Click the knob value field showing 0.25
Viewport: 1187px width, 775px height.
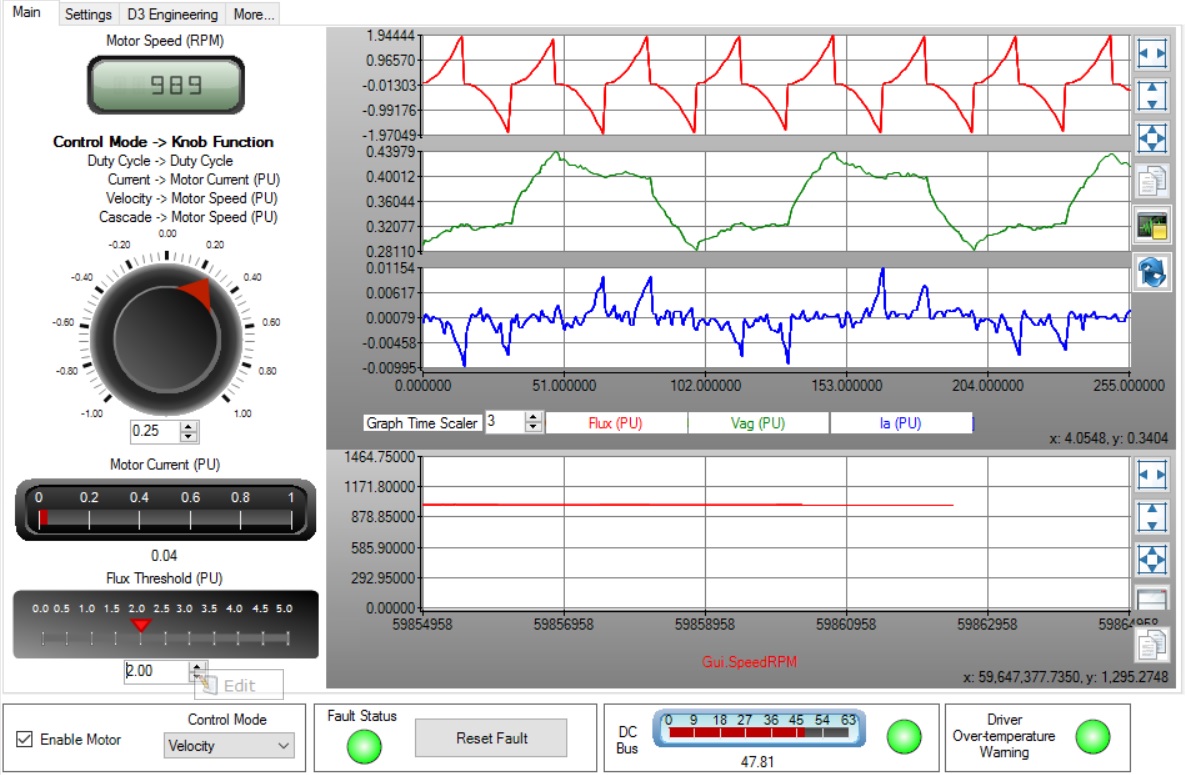pos(155,431)
